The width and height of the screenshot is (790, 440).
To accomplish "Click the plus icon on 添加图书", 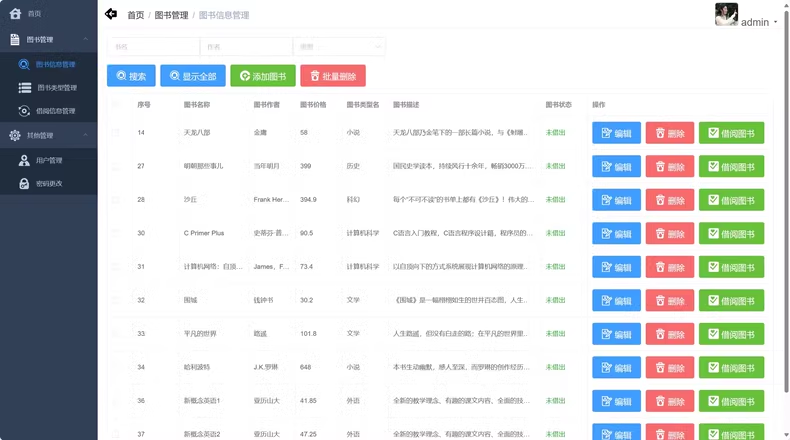I will tap(245, 76).
